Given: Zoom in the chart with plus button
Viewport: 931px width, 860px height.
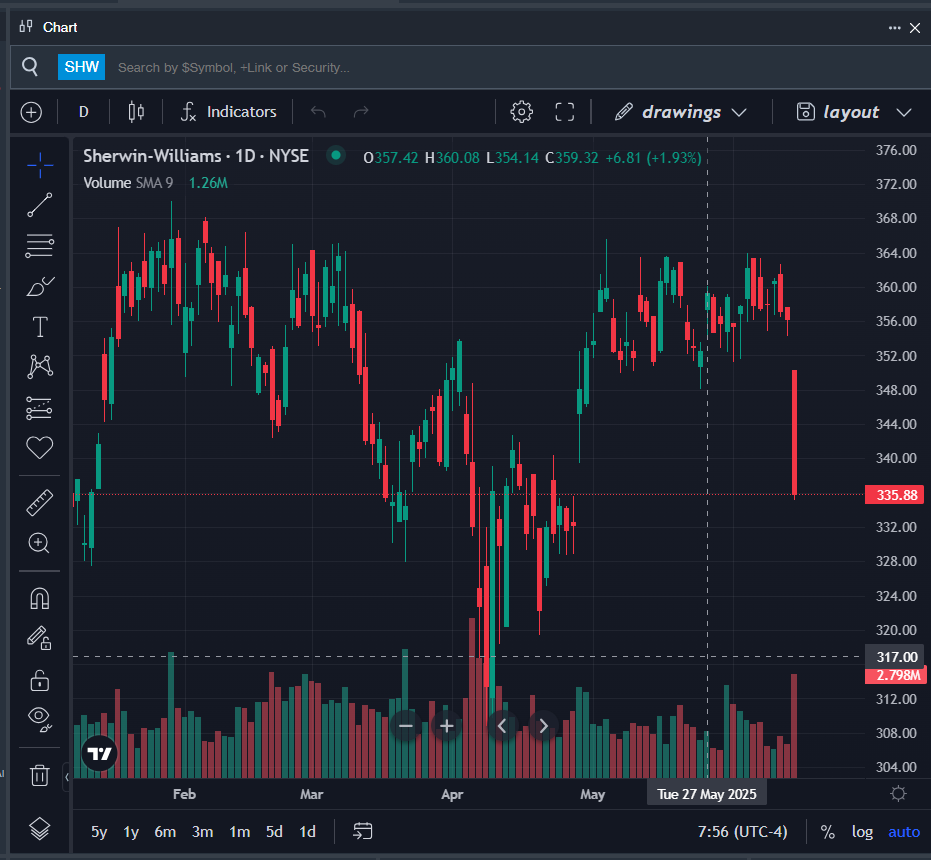Looking at the screenshot, I should 446,726.
